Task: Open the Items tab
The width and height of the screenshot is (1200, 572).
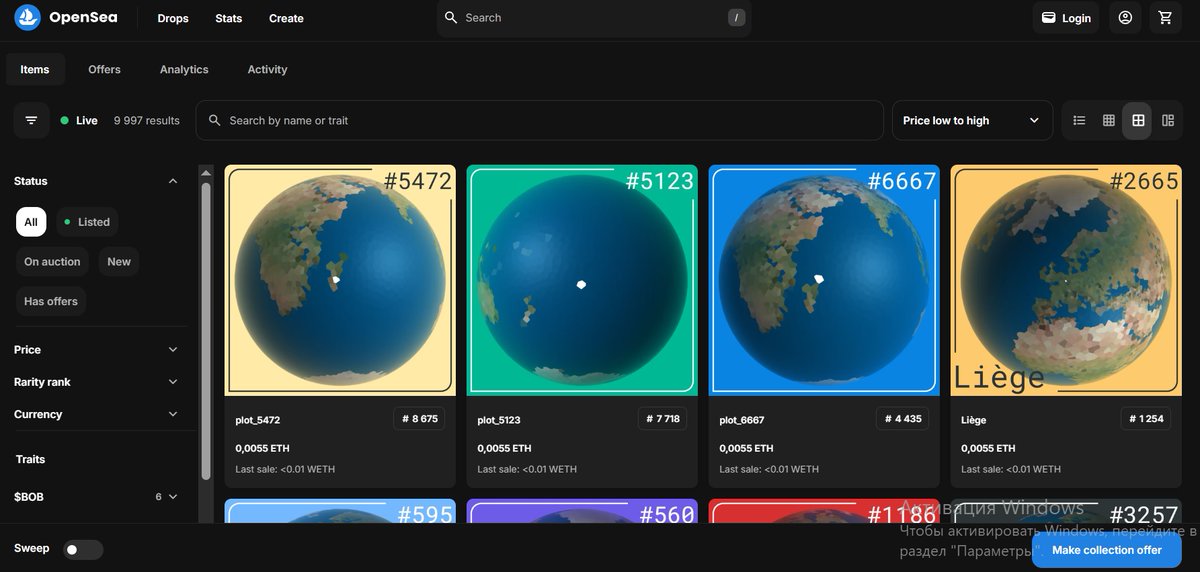Action: (35, 69)
